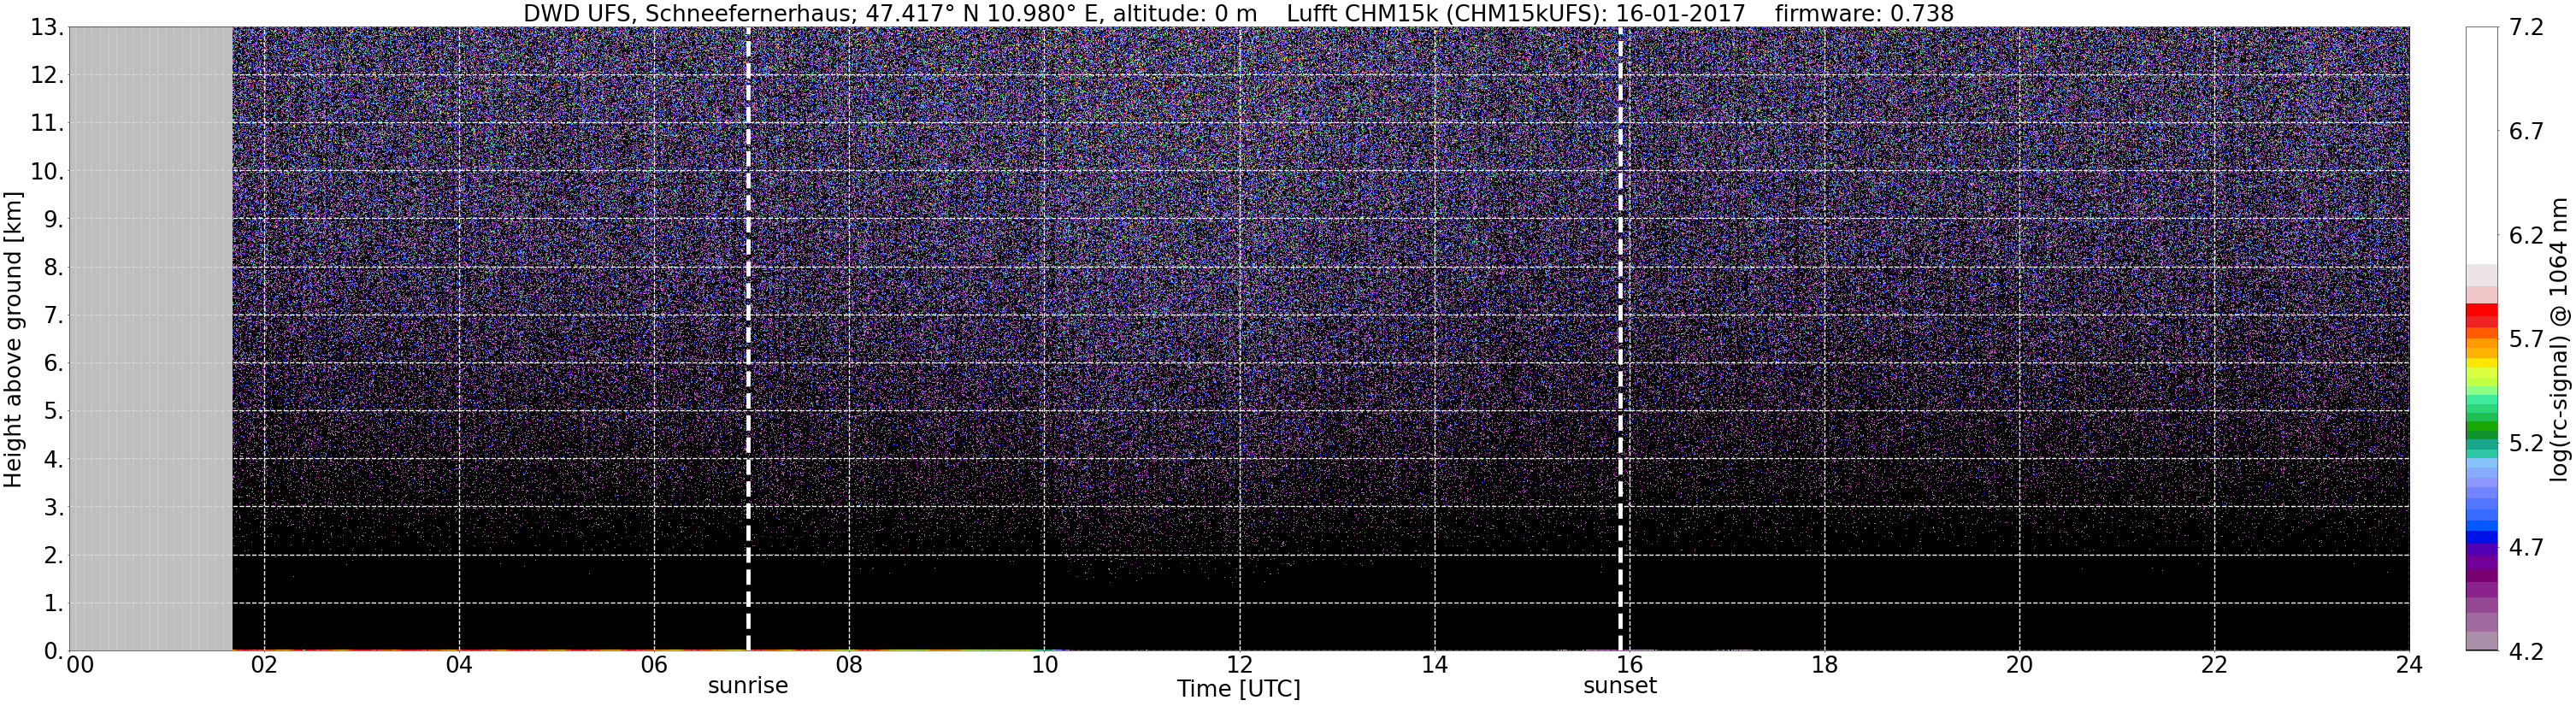
Task: Click time tick label 14
Action: [x=1434, y=666]
